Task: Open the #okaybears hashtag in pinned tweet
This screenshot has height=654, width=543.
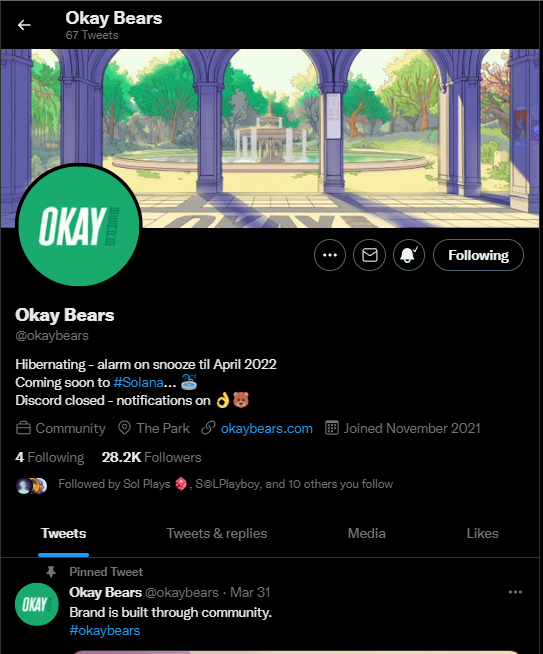Action: point(105,630)
